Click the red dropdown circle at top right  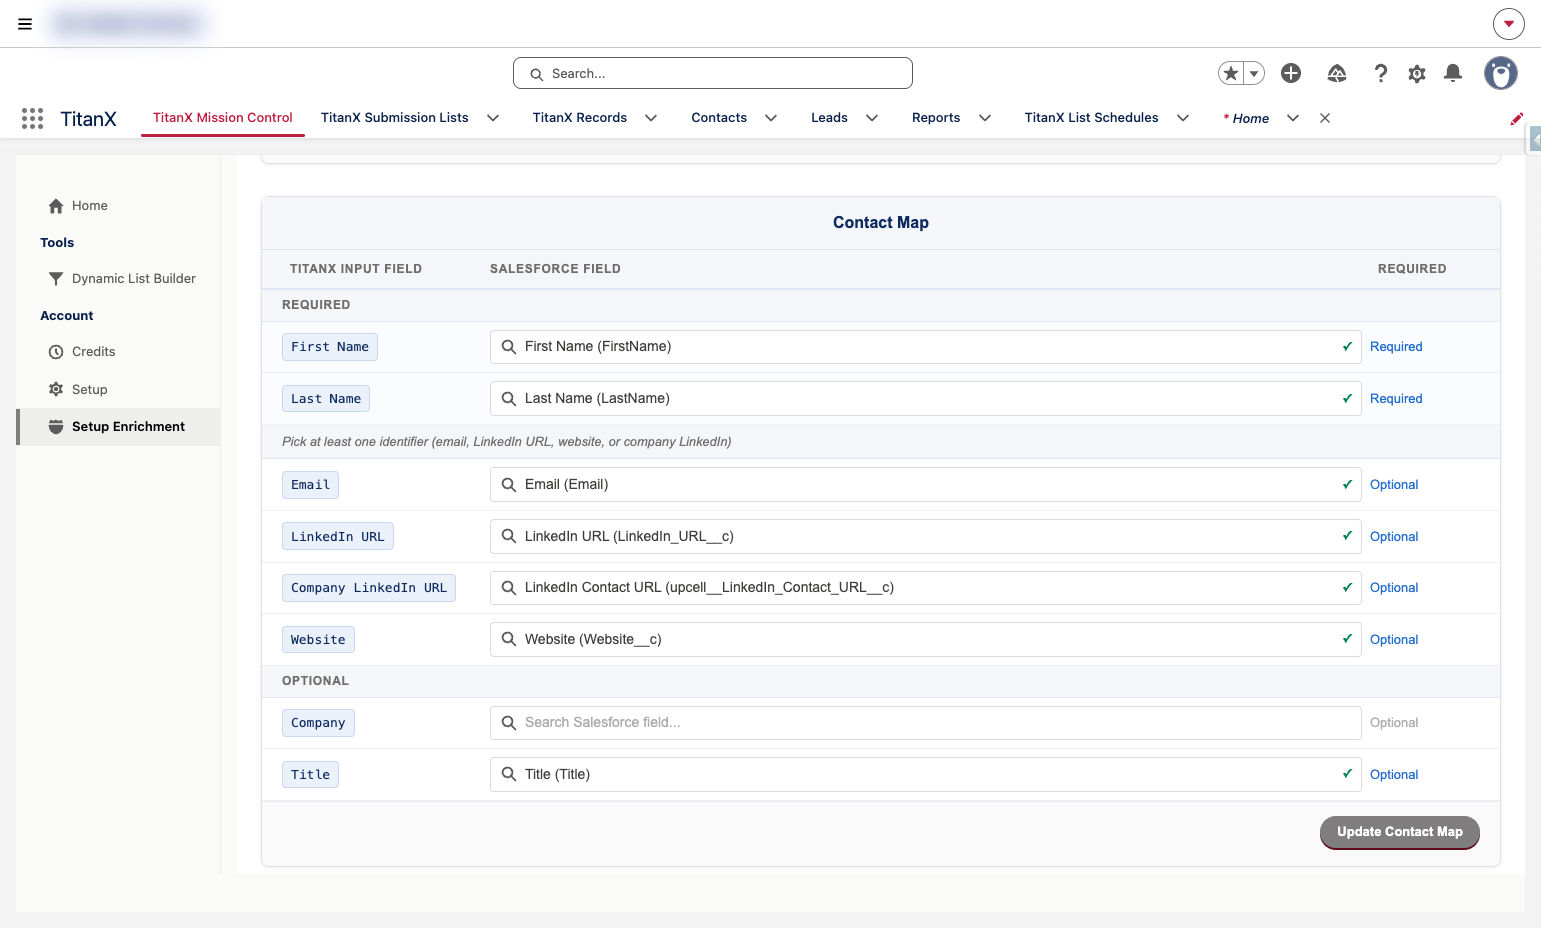1509,24
